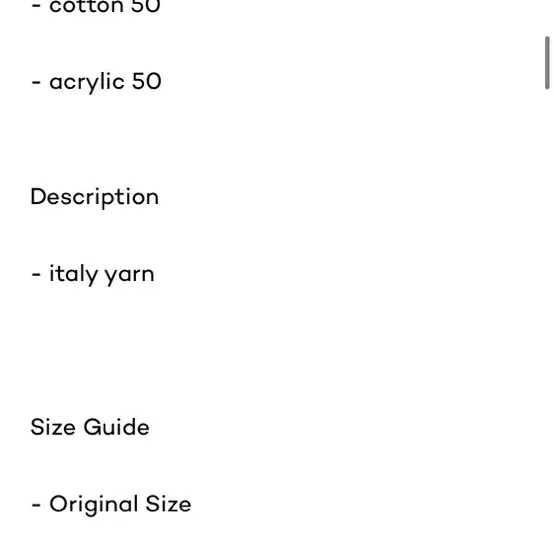Click the word 'Original'
Screen dimensions: 554x554
(94, 505)
